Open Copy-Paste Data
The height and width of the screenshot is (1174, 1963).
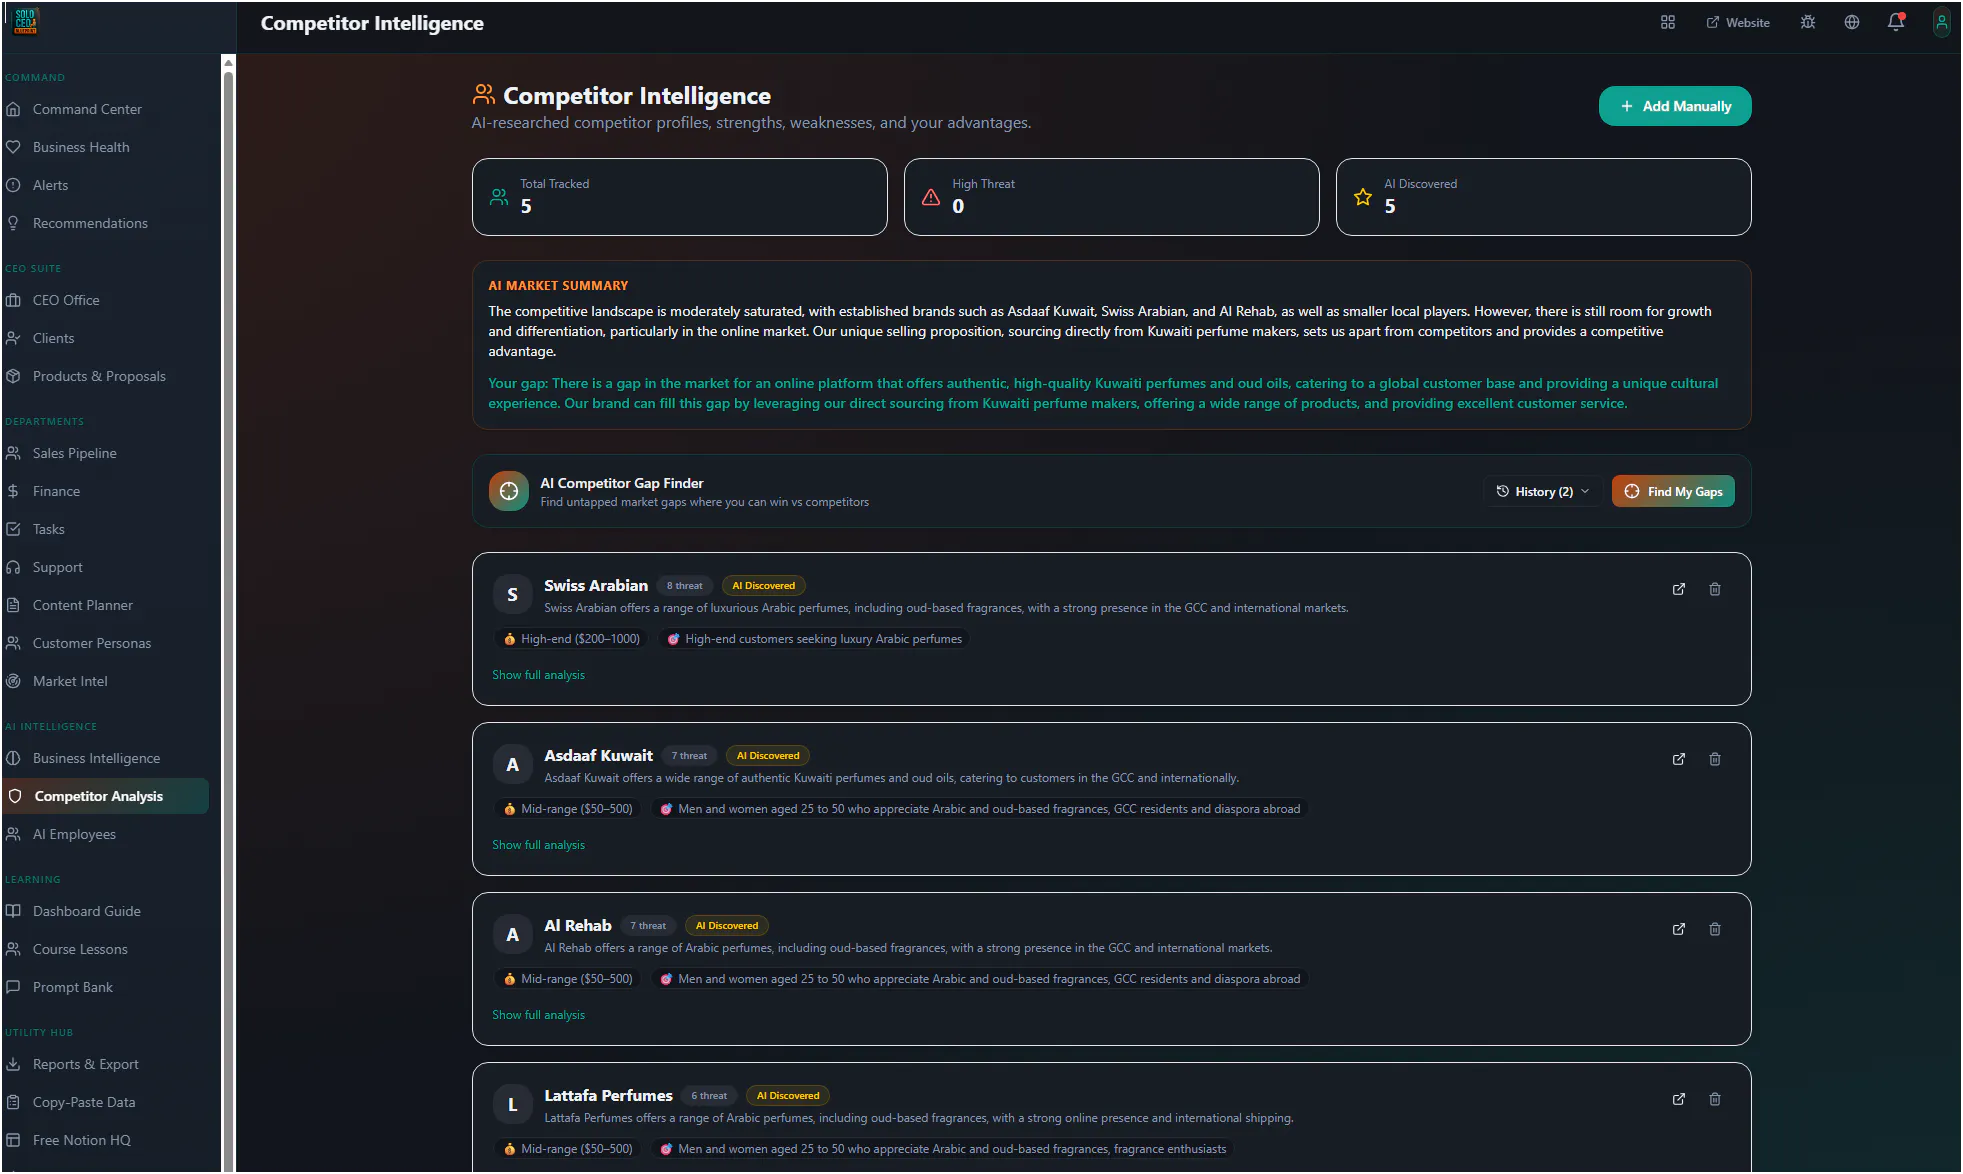(106, 1102)
